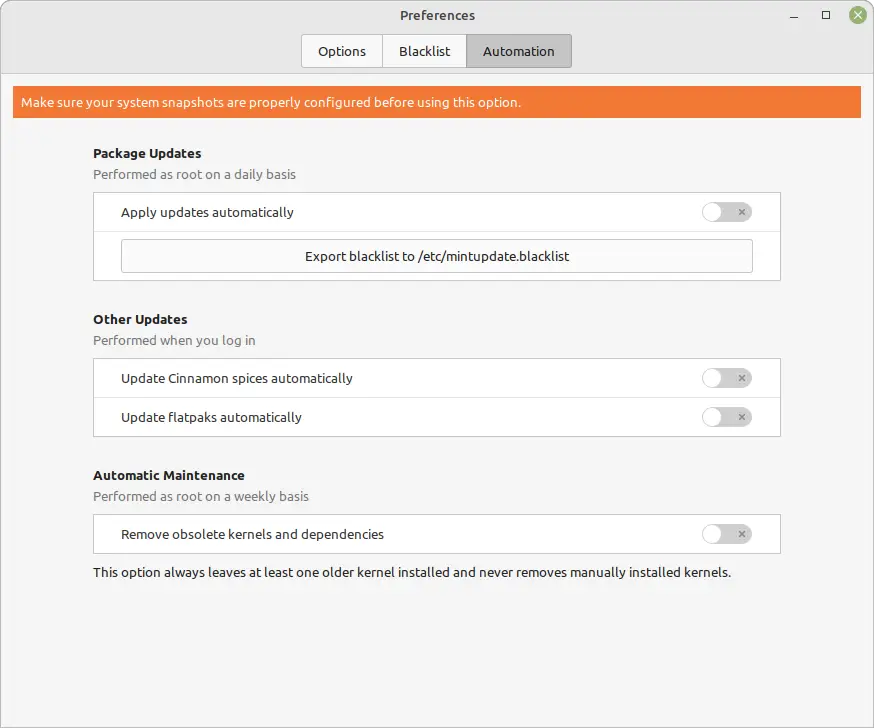Click the Update flatpaks automatically label
This screenshot has height=728, width=874.
point(211,418)
